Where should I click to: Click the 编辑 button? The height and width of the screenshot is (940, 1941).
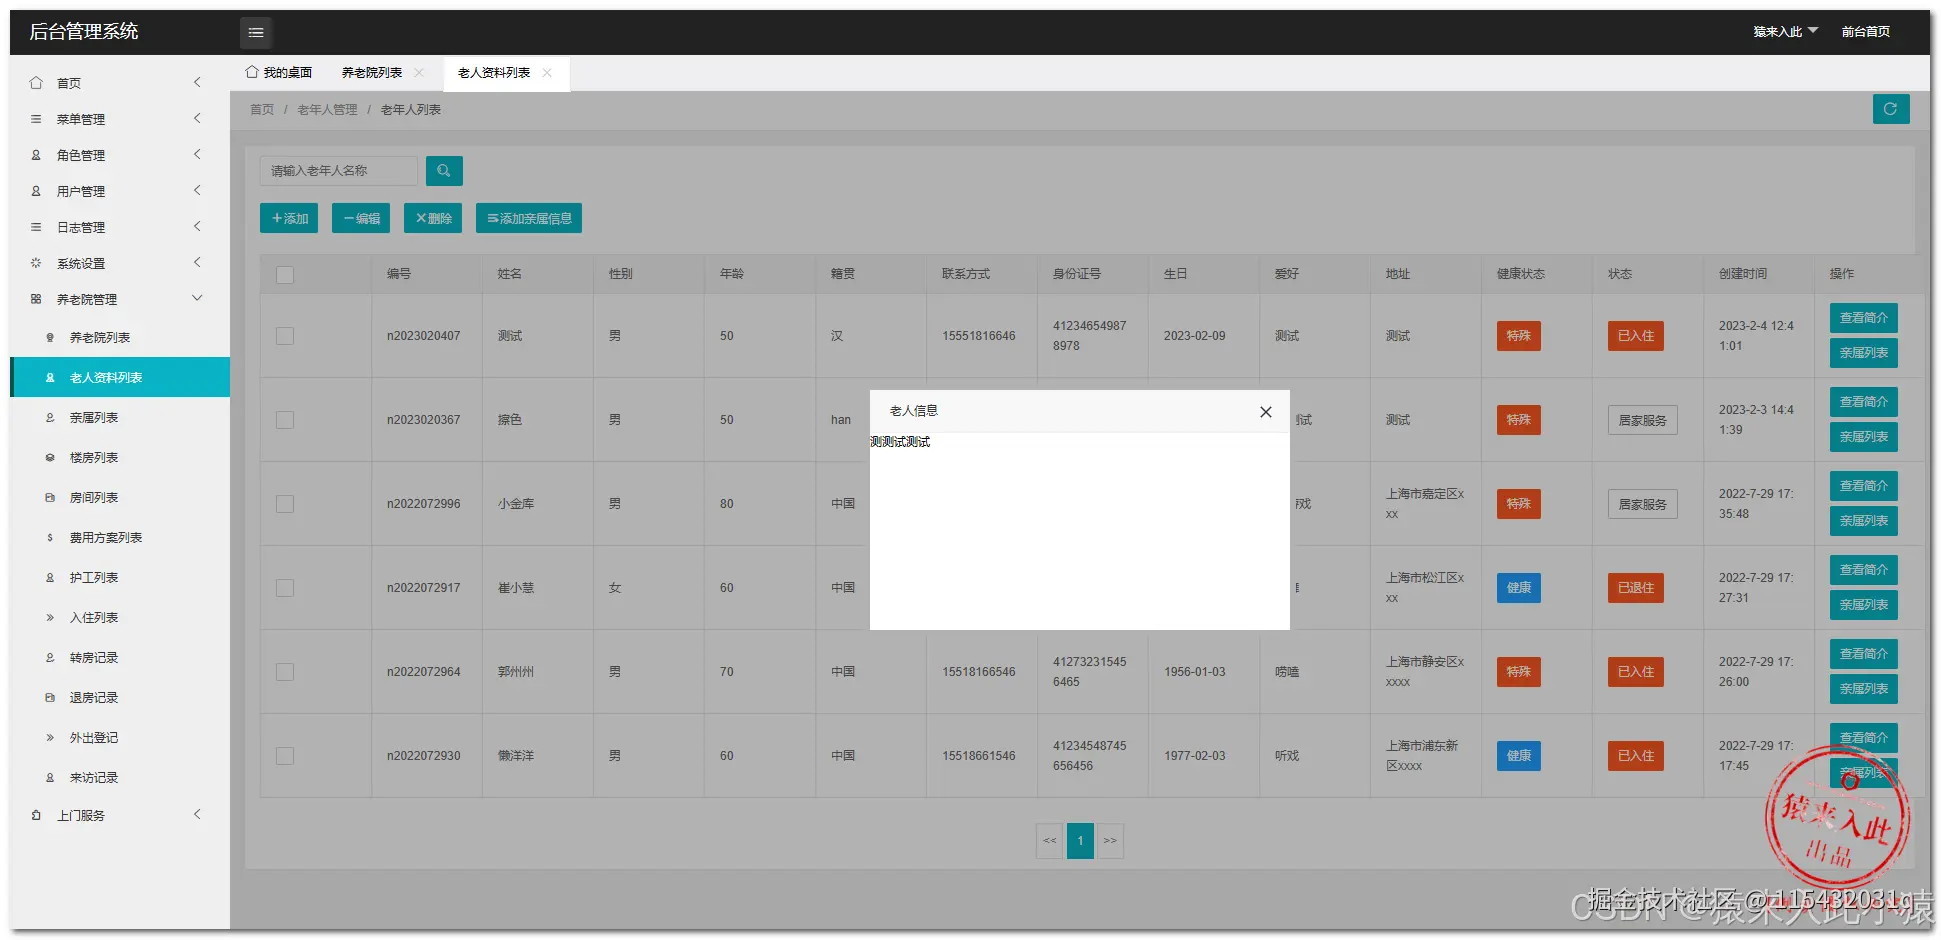[x=361, y=219]
